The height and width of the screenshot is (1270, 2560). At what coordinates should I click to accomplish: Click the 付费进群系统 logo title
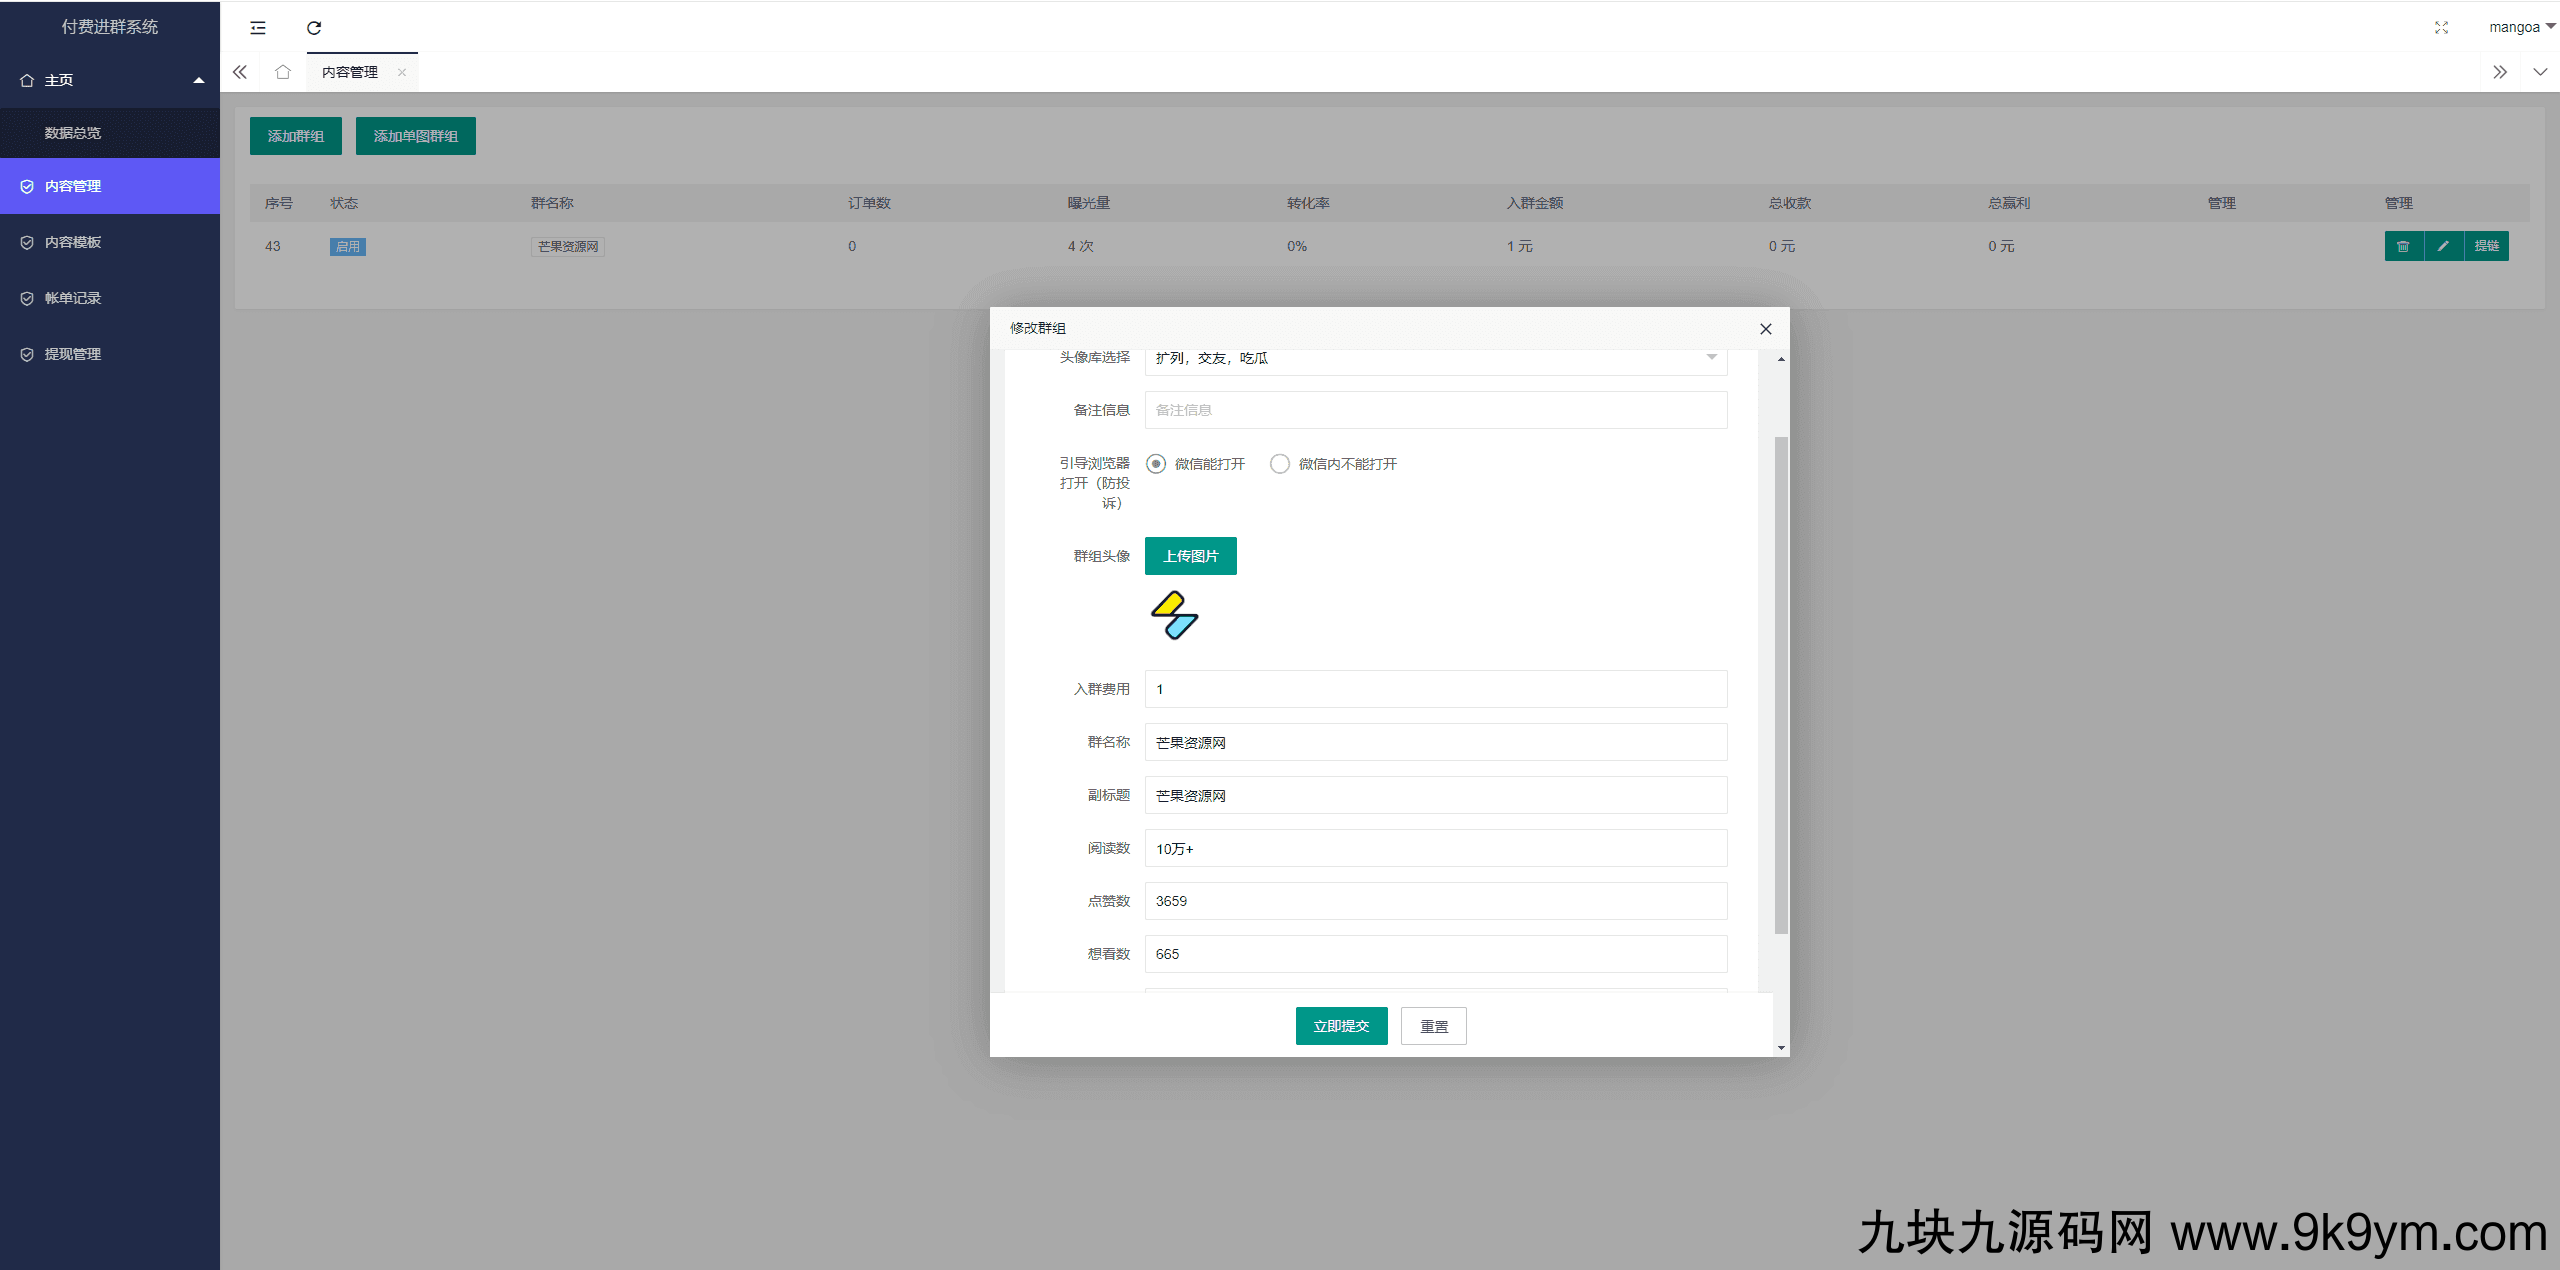110,27
